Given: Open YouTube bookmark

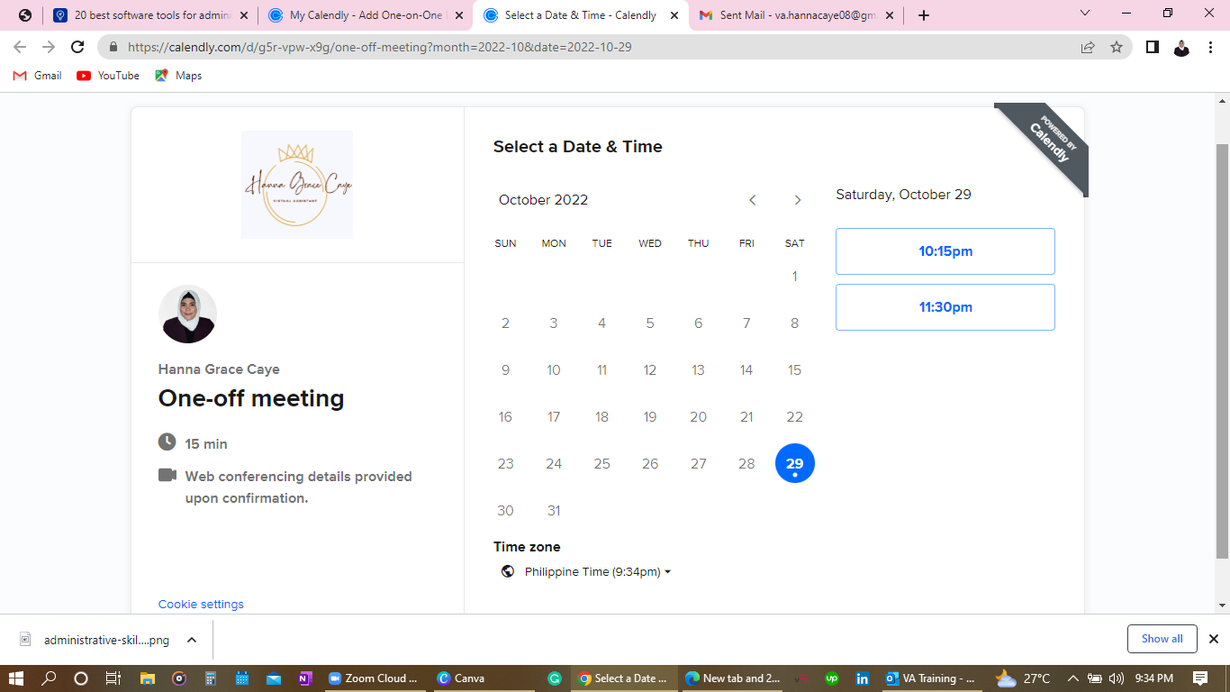Looking at the screenshot, I should coord(108,76).
